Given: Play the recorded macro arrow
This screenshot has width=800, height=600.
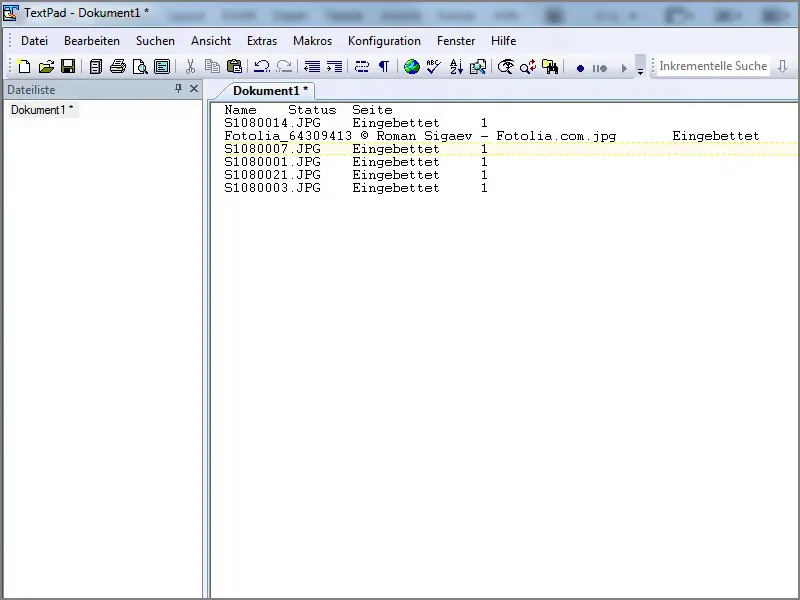Looking at the screenshot, I should (623, 68).
